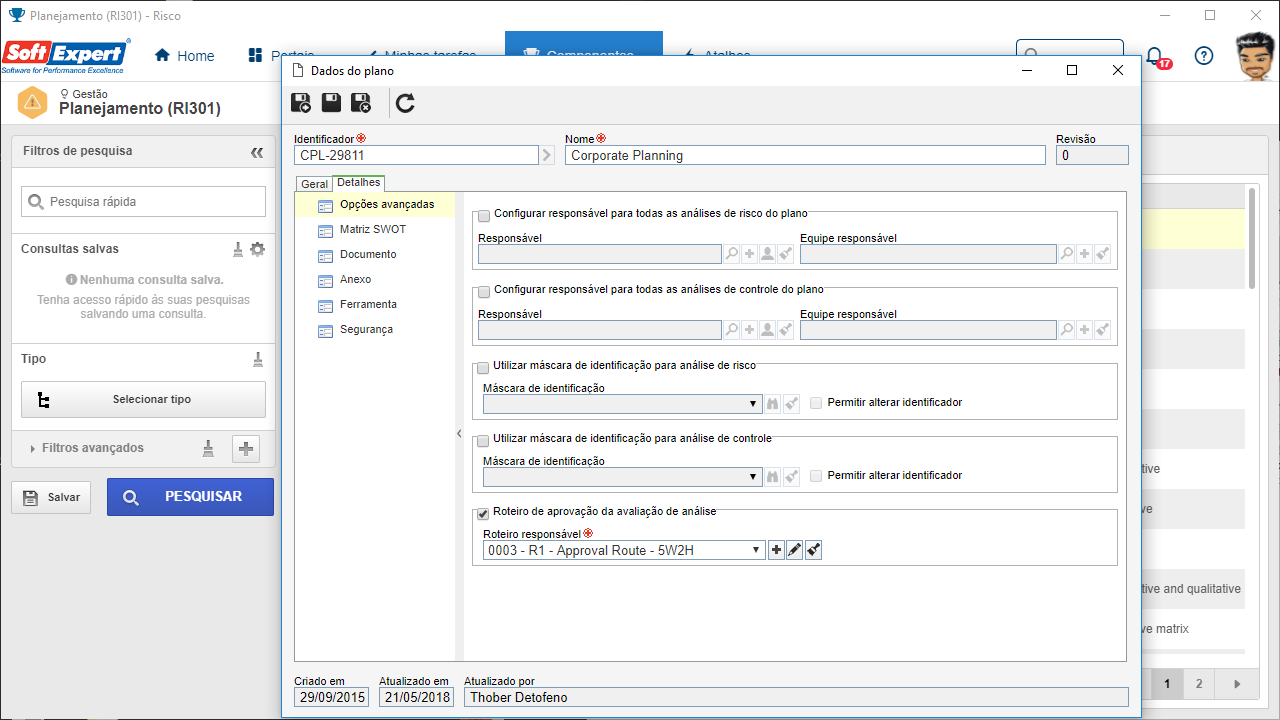Image resolution: width=1280 pixels, height=720 pixels.
Task: Add a new Roteiro responsável with plus icon
Action: click(x=777, y=550)
